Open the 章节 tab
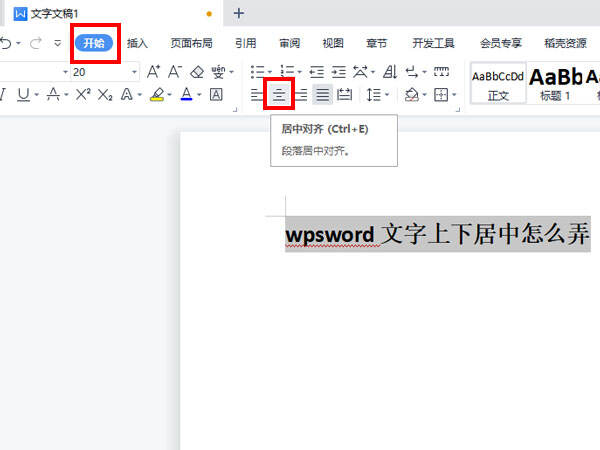The image size is (600, 450). 377,43
